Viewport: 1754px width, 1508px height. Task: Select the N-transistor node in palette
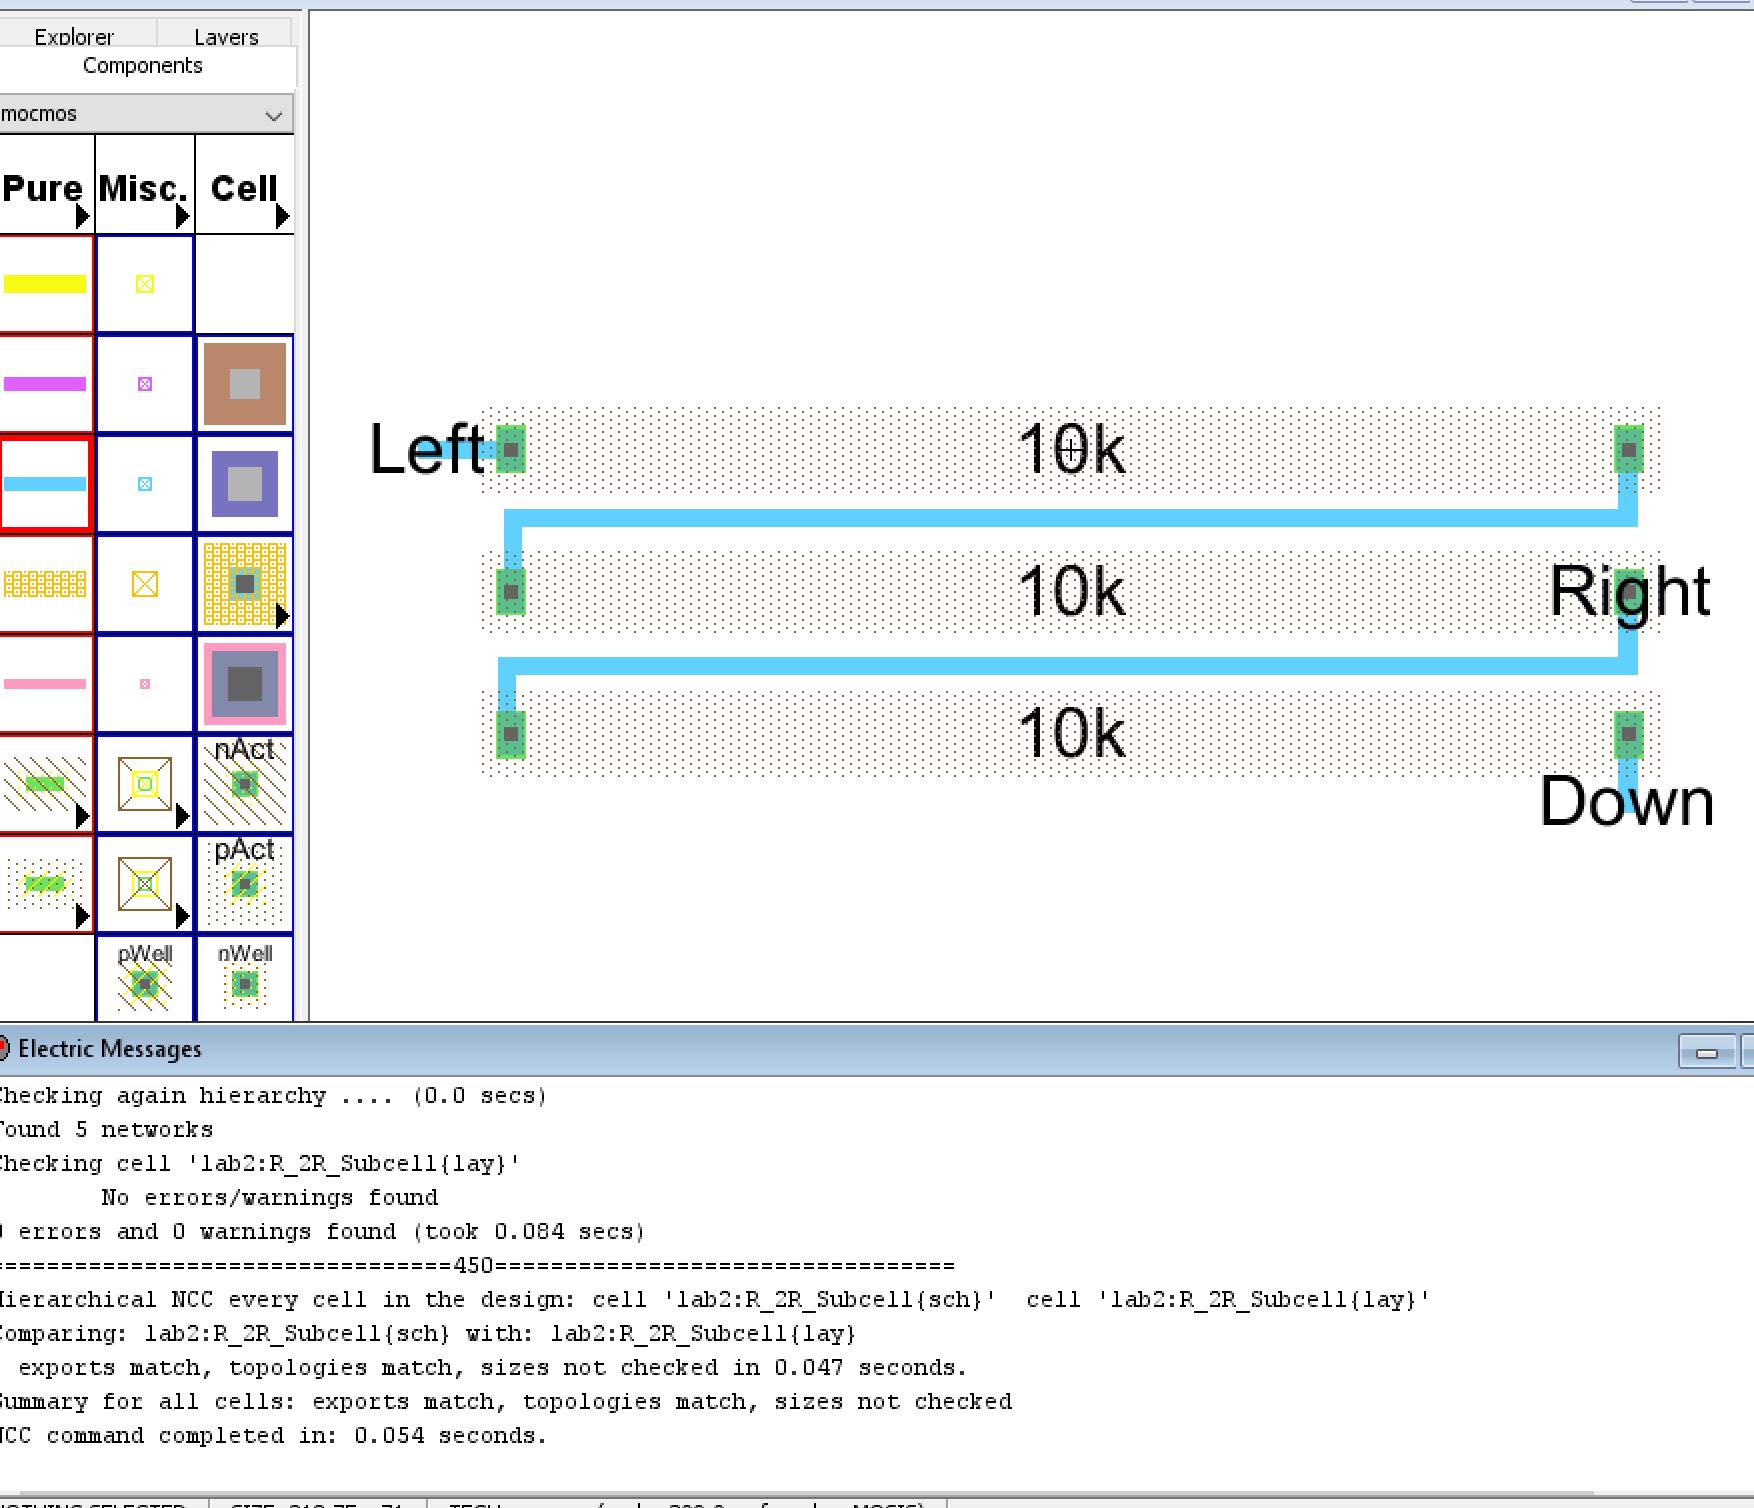click(145, 784)
